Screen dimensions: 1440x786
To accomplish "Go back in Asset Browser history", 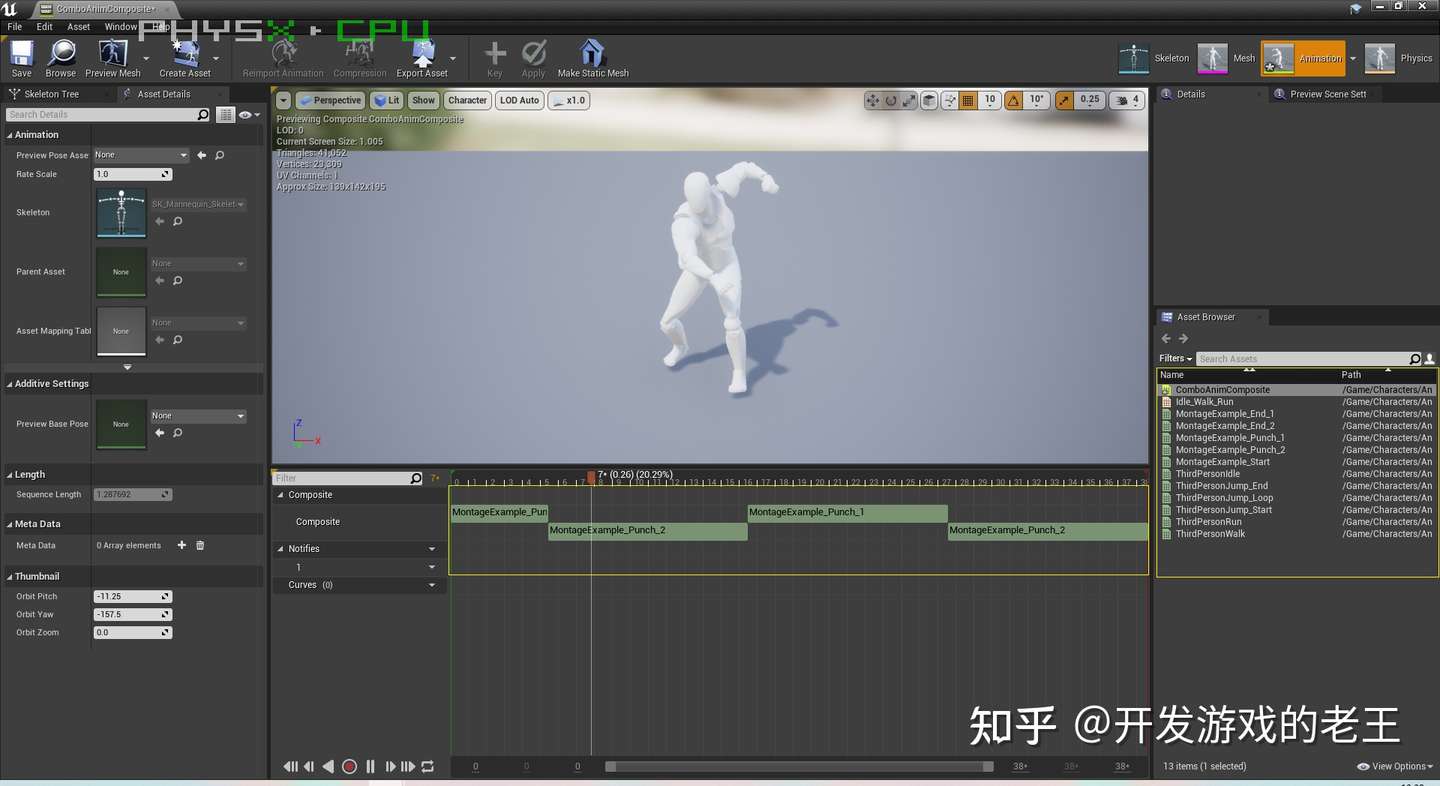I will [1166, 338].
